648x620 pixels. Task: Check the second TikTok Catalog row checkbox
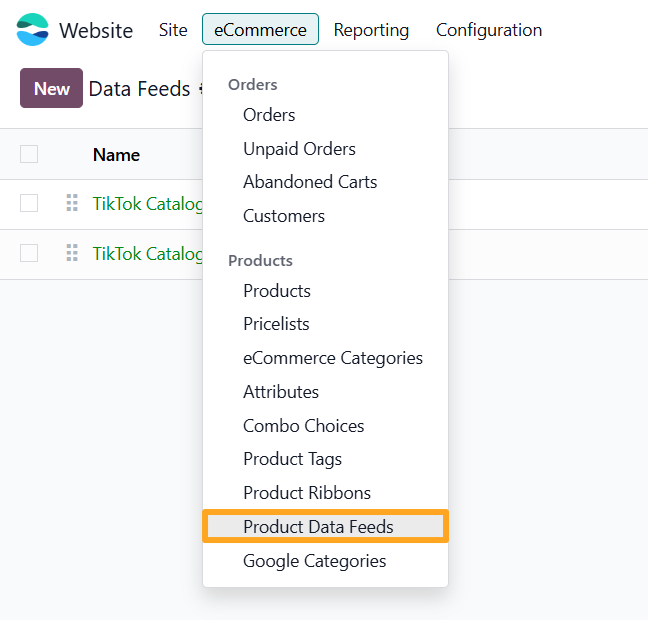pyautogui.click(x=29, y=253)
